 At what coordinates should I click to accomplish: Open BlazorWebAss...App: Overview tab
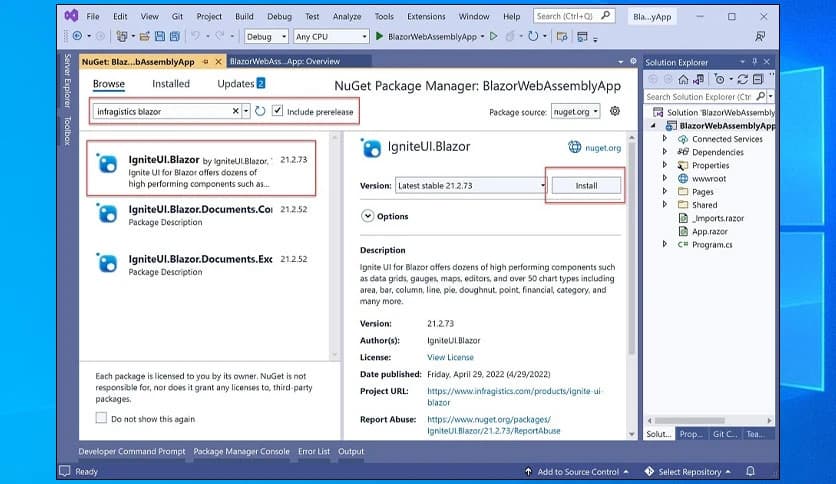(285, 61)
